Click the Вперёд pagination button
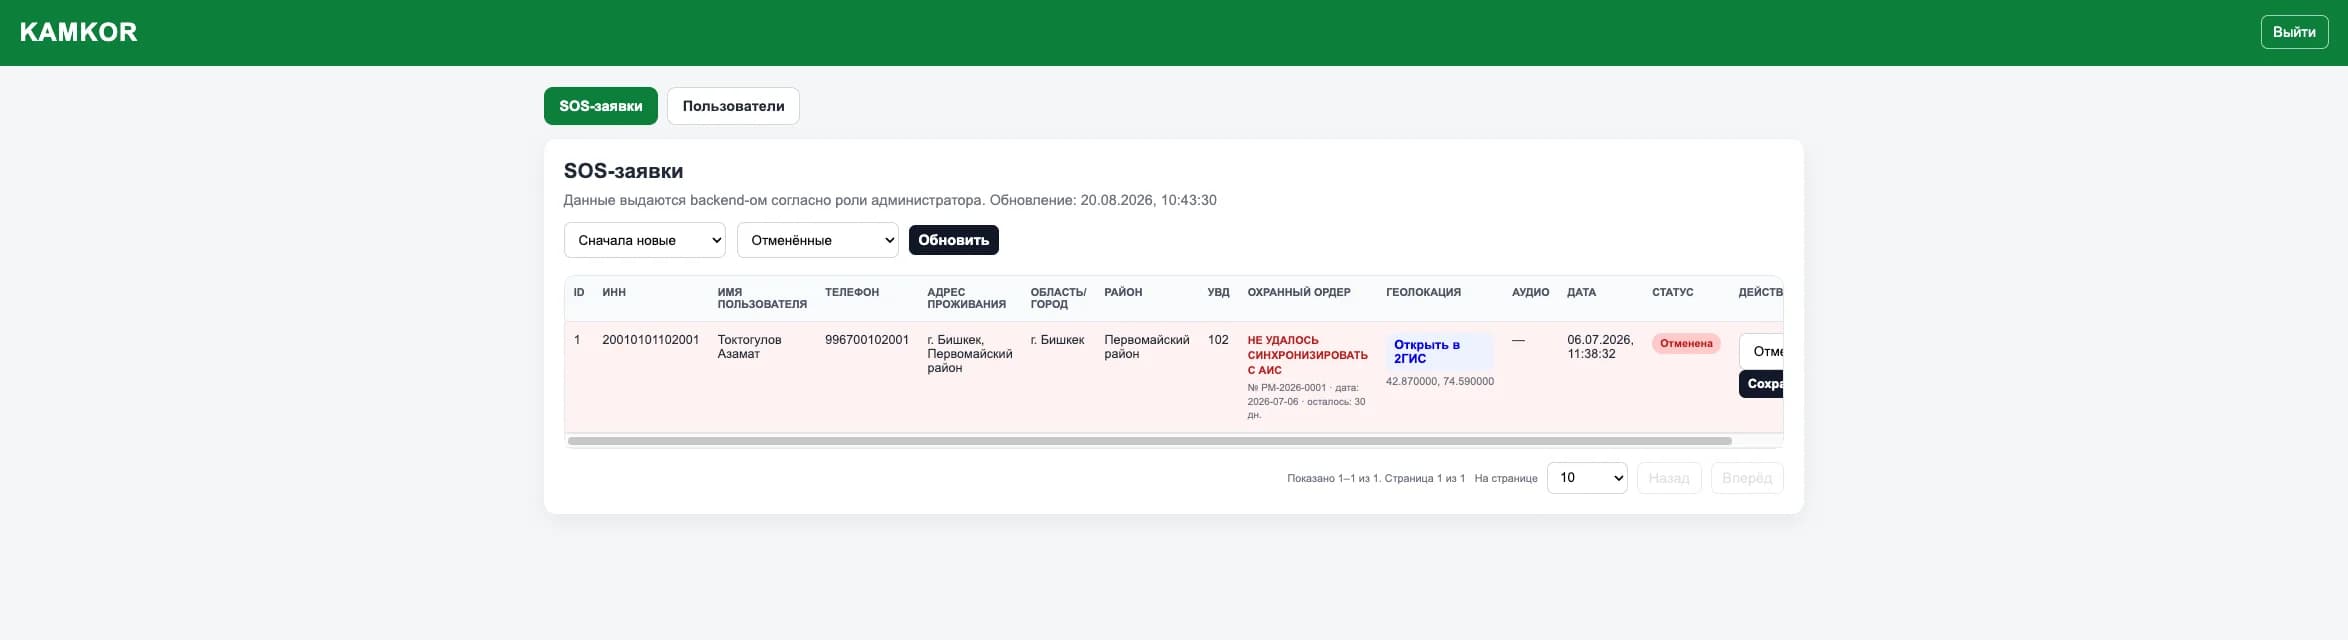Image resolution: width=2348 pixels, height=640 pixels. (1747, 478)
